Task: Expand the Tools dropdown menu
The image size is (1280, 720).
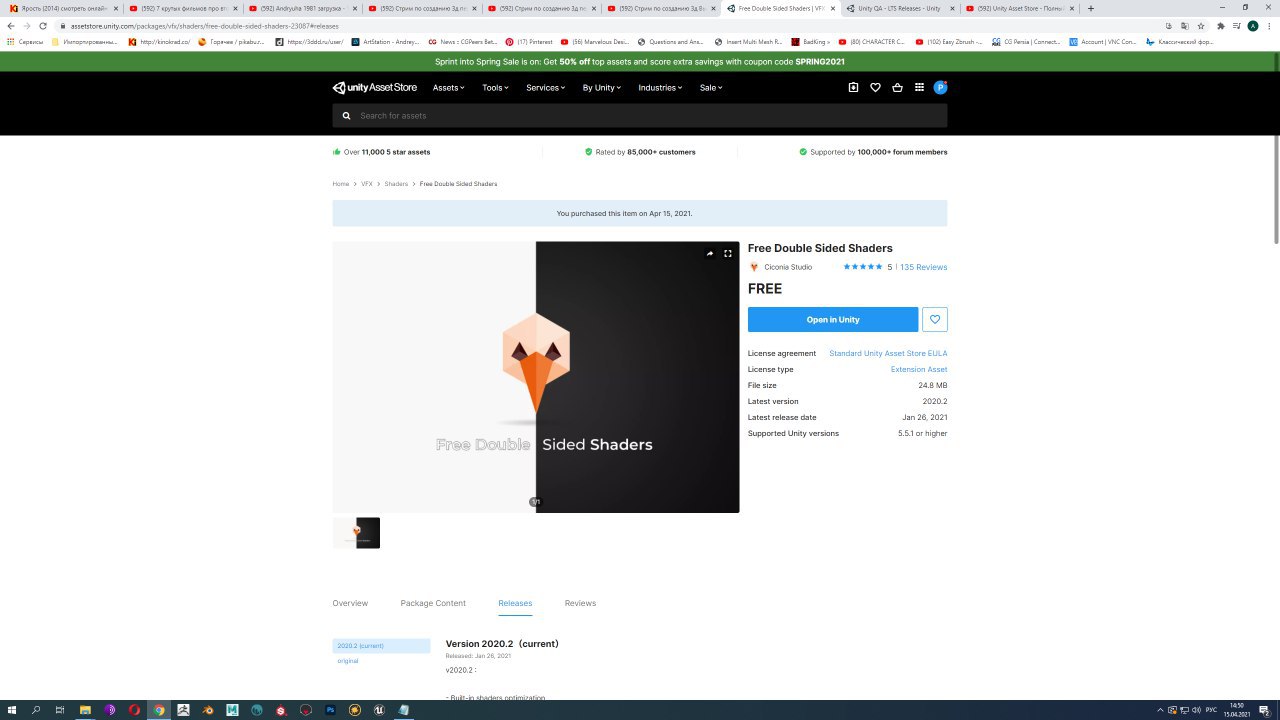Action: 495,88
